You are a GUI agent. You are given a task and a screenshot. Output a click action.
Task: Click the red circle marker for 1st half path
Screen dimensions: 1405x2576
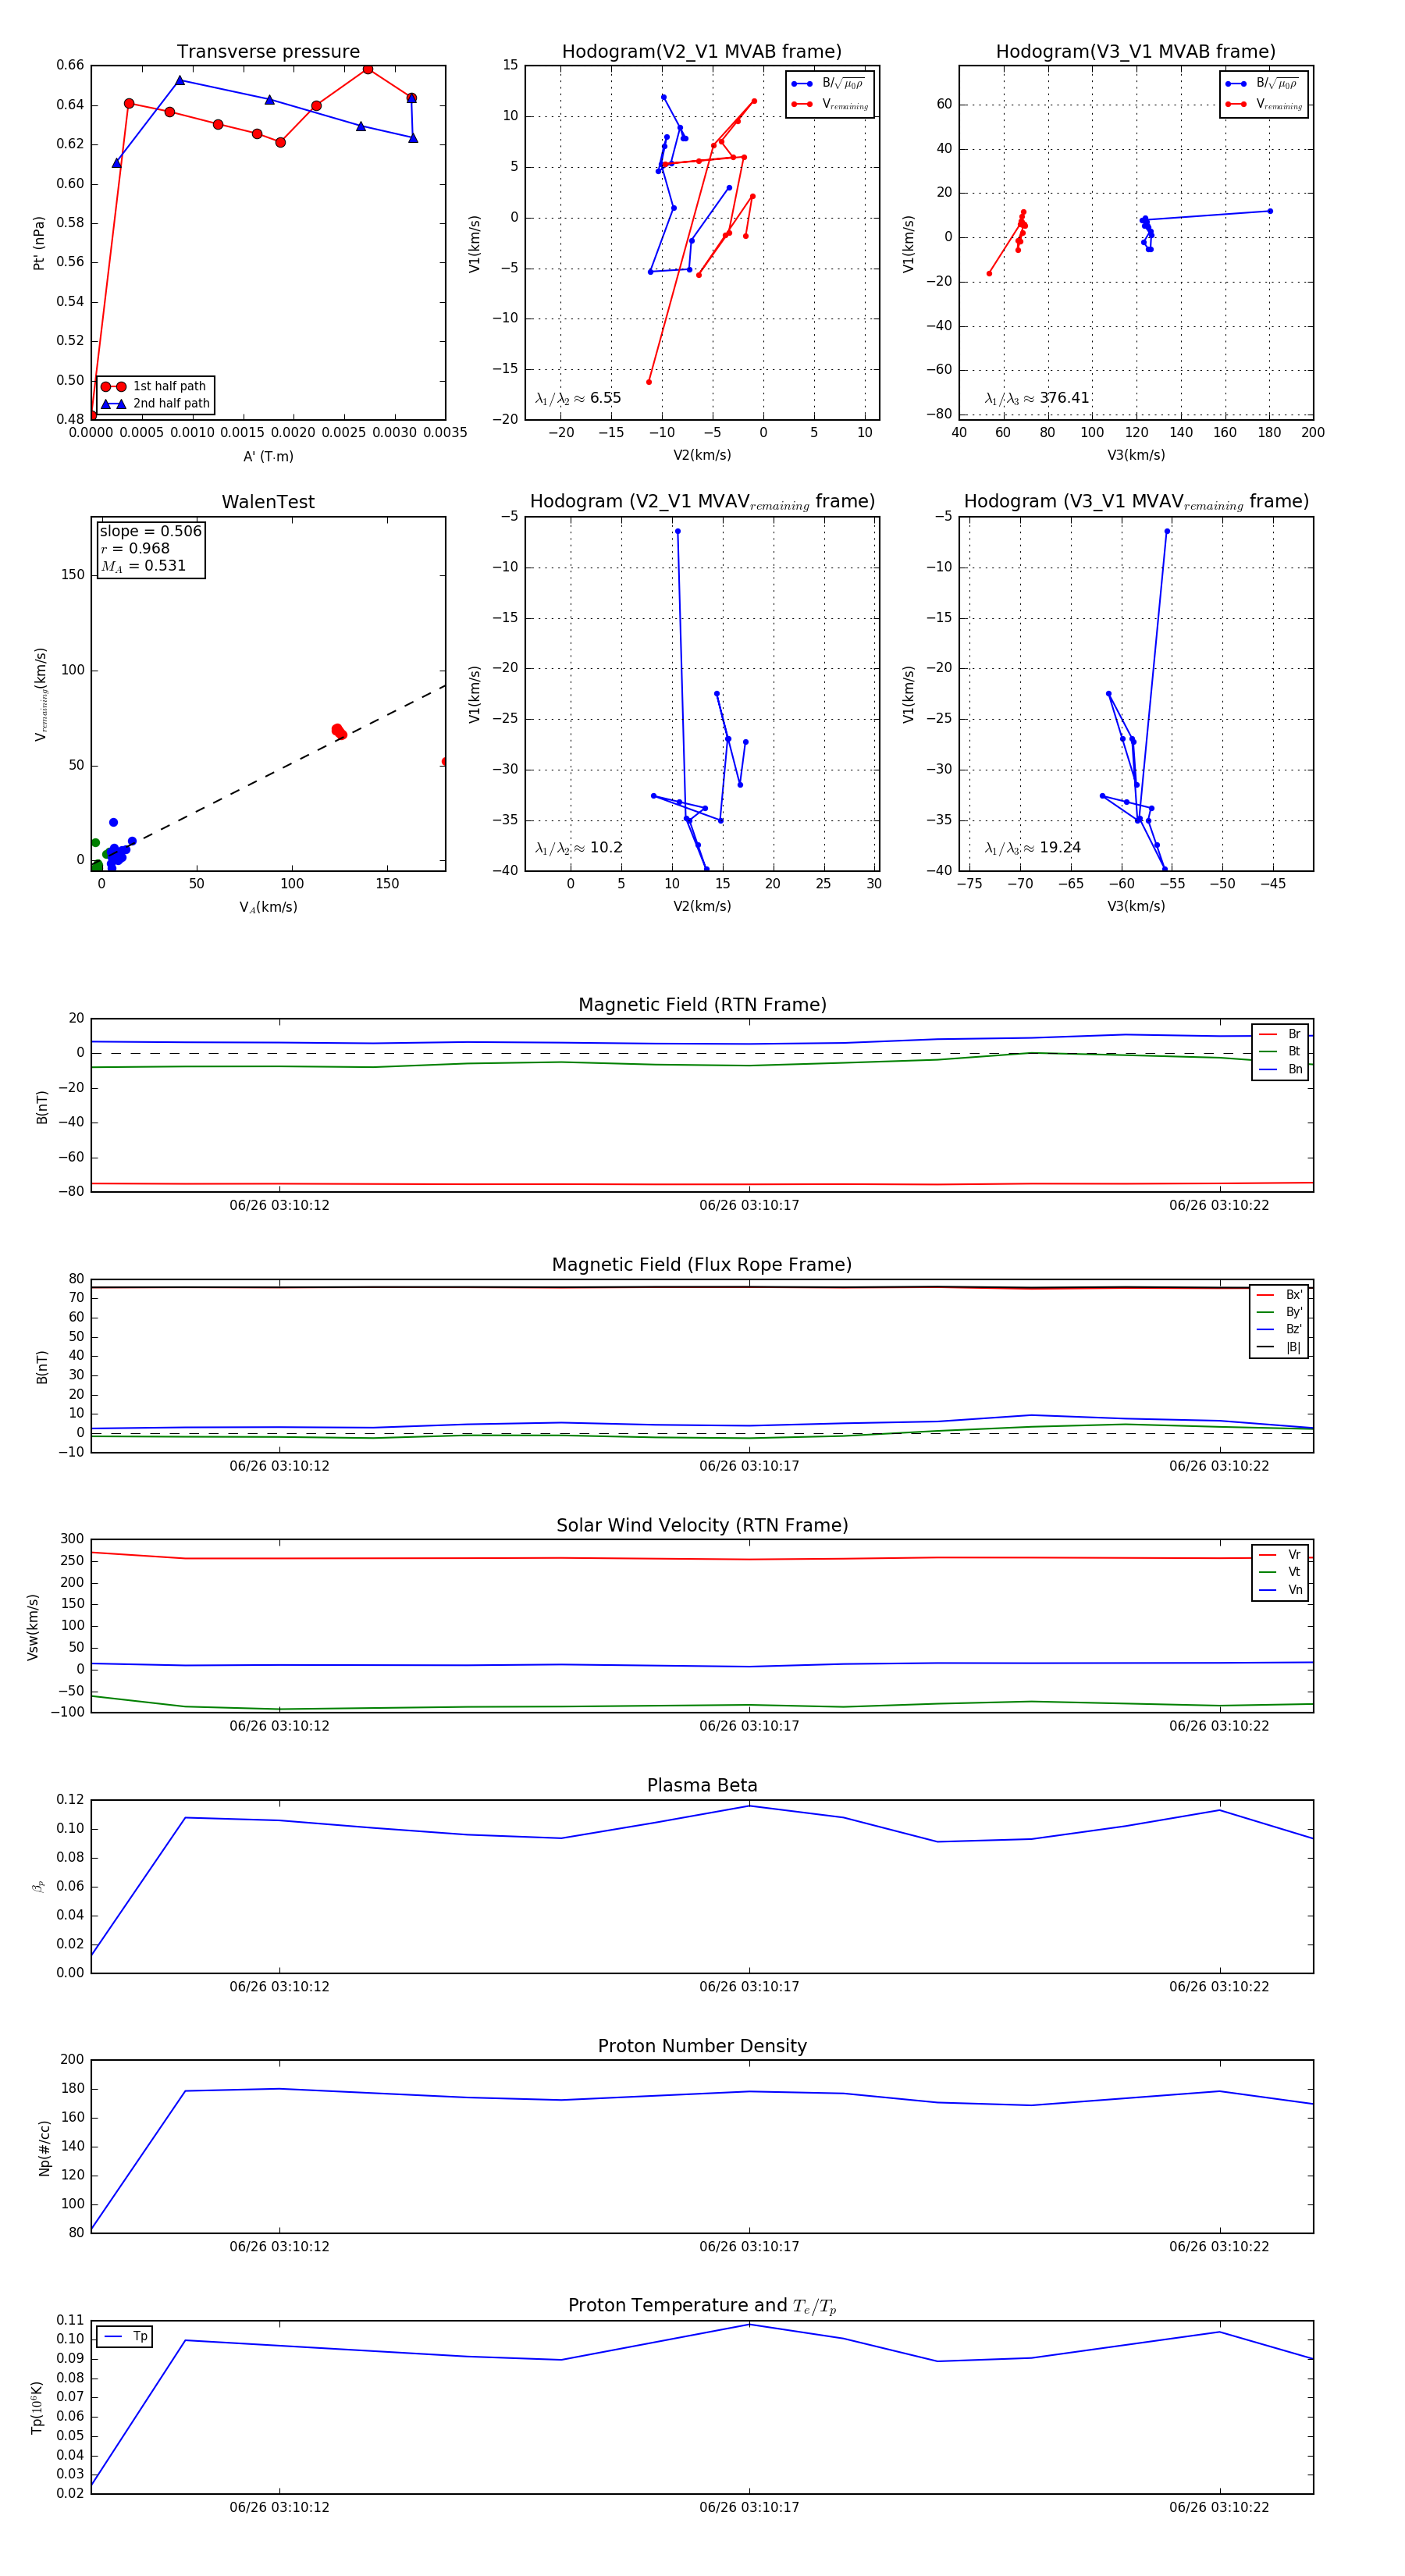pos(113,386)
